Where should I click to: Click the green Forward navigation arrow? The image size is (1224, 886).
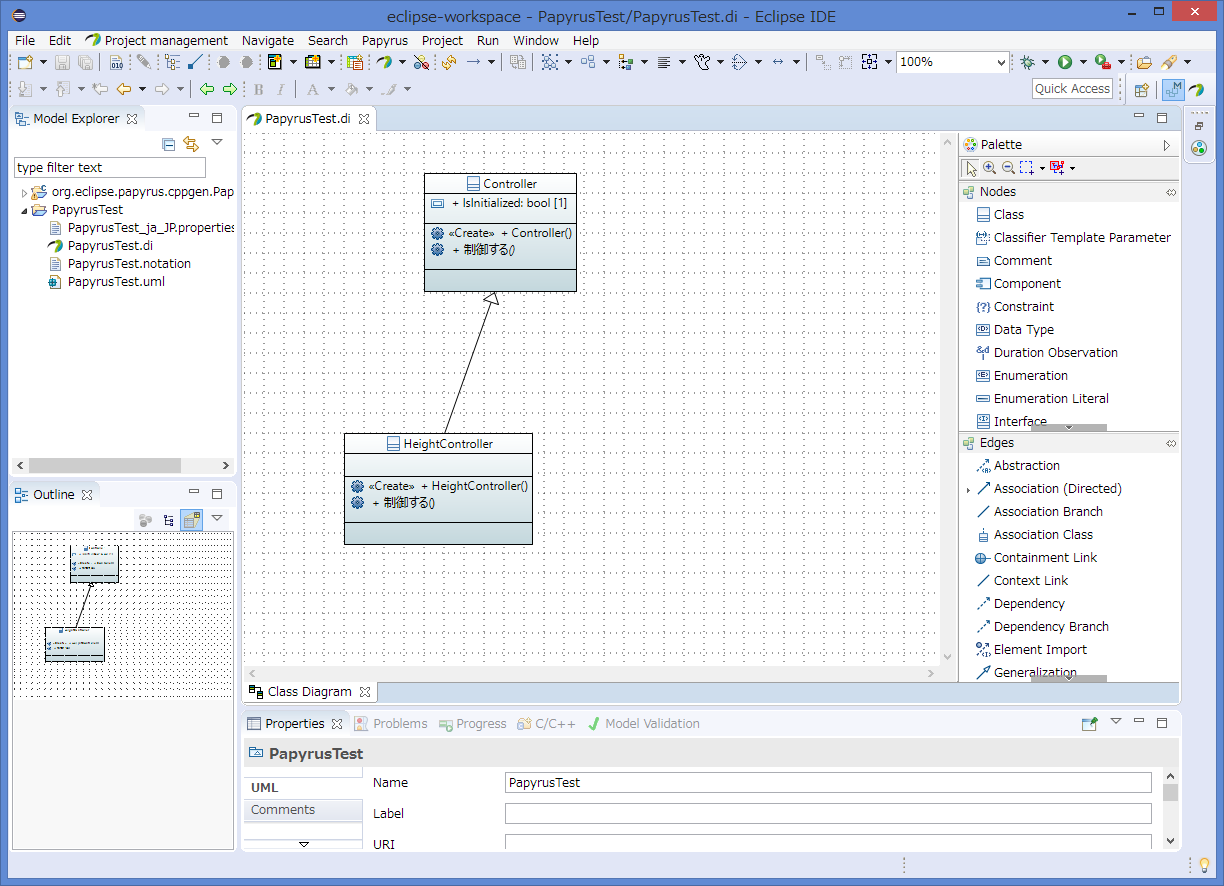229,89
